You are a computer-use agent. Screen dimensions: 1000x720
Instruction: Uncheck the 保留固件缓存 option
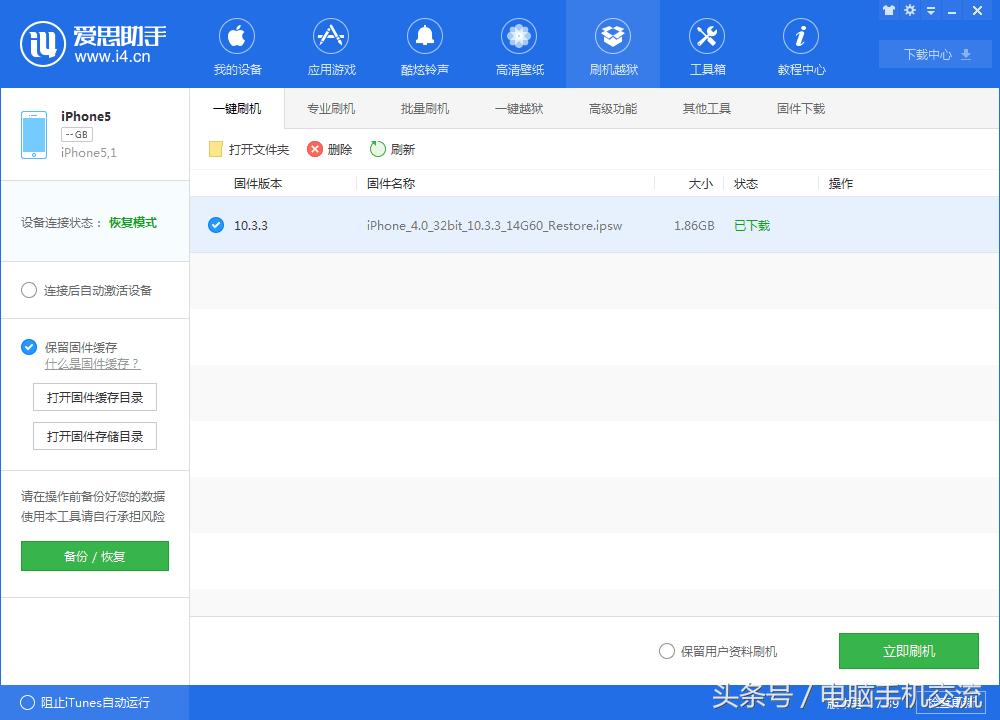(x=29, y=347)
